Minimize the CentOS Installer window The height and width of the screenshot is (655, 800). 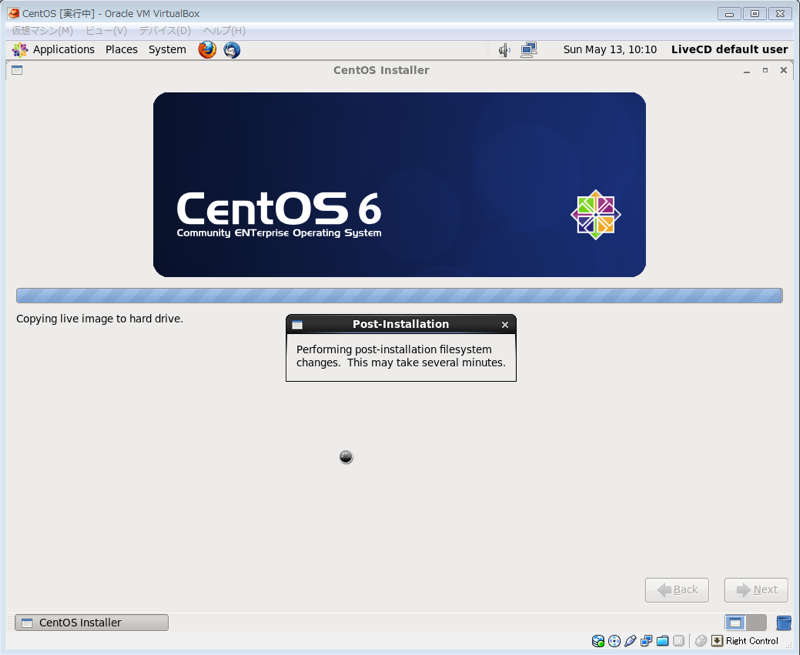click(x=747, y=70)
